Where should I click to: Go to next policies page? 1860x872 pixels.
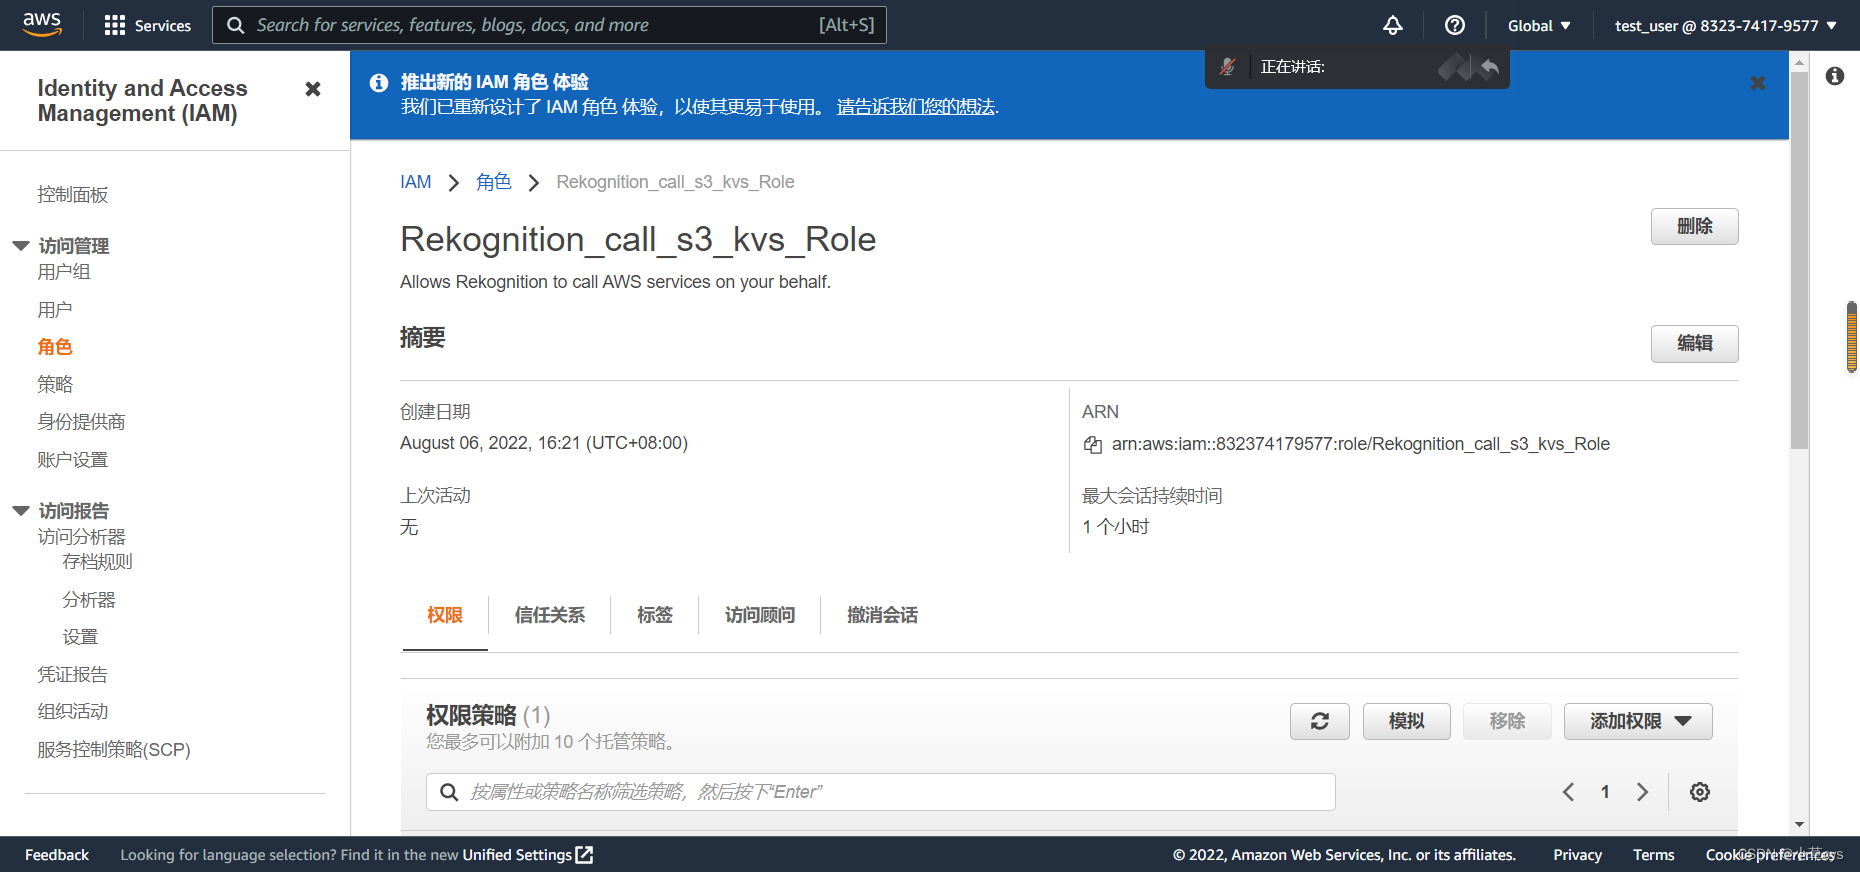[1642, 792]
